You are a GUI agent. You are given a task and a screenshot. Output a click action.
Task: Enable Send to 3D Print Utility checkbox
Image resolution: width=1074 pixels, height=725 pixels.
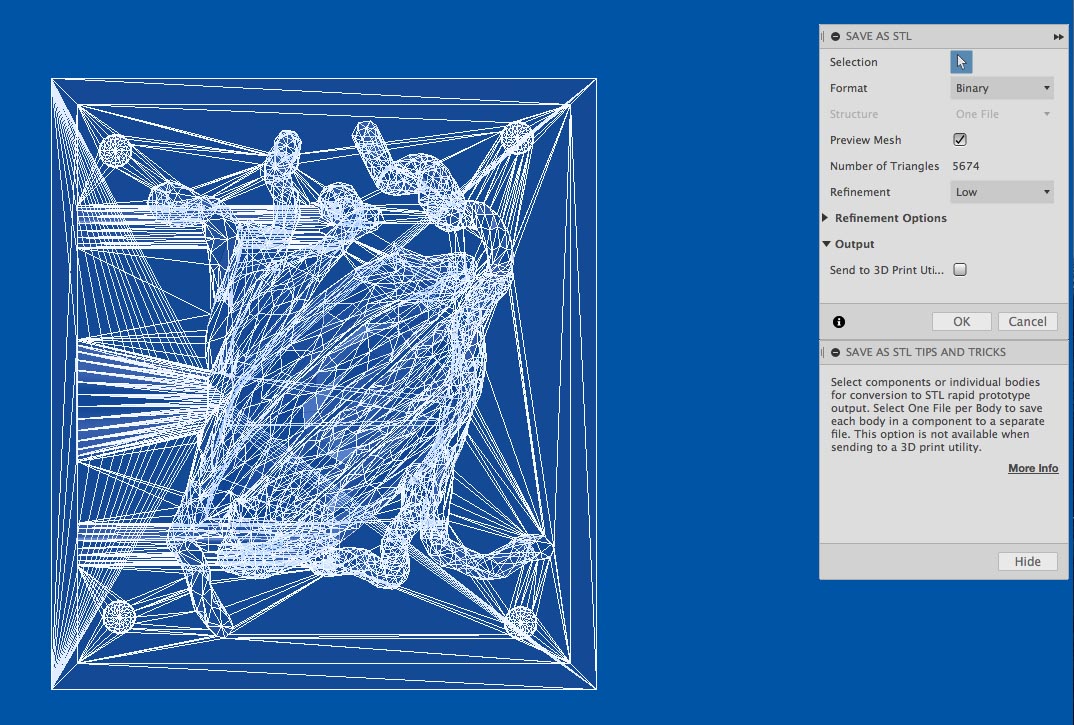pos(960,270)
